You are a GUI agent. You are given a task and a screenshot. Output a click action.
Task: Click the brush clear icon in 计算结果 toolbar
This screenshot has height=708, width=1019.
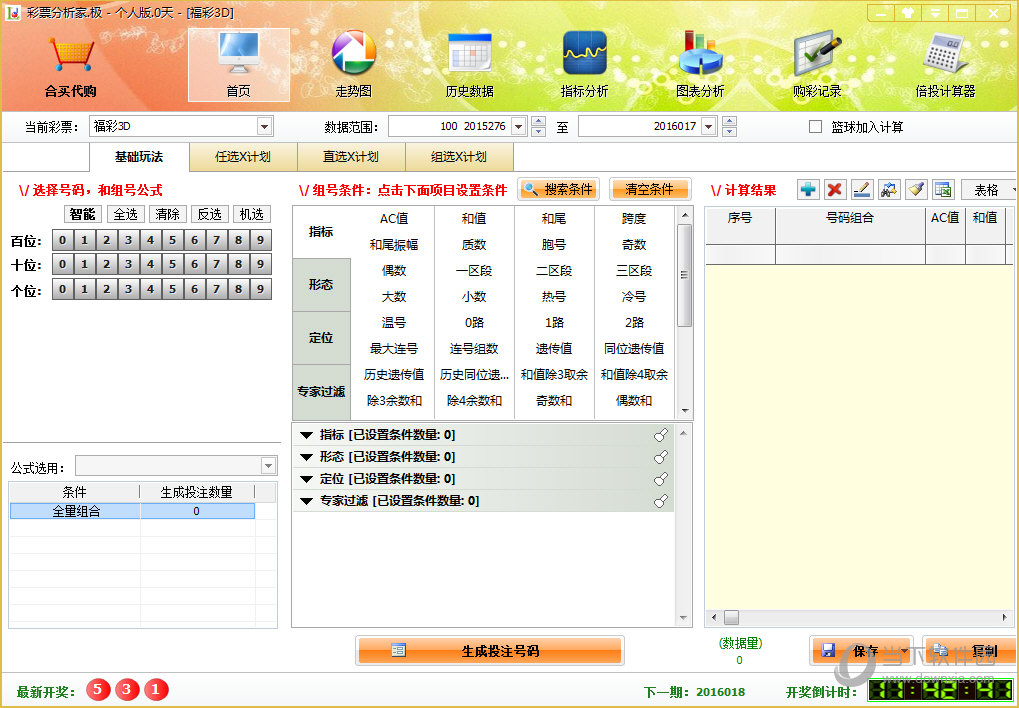[x=916, y=189]
